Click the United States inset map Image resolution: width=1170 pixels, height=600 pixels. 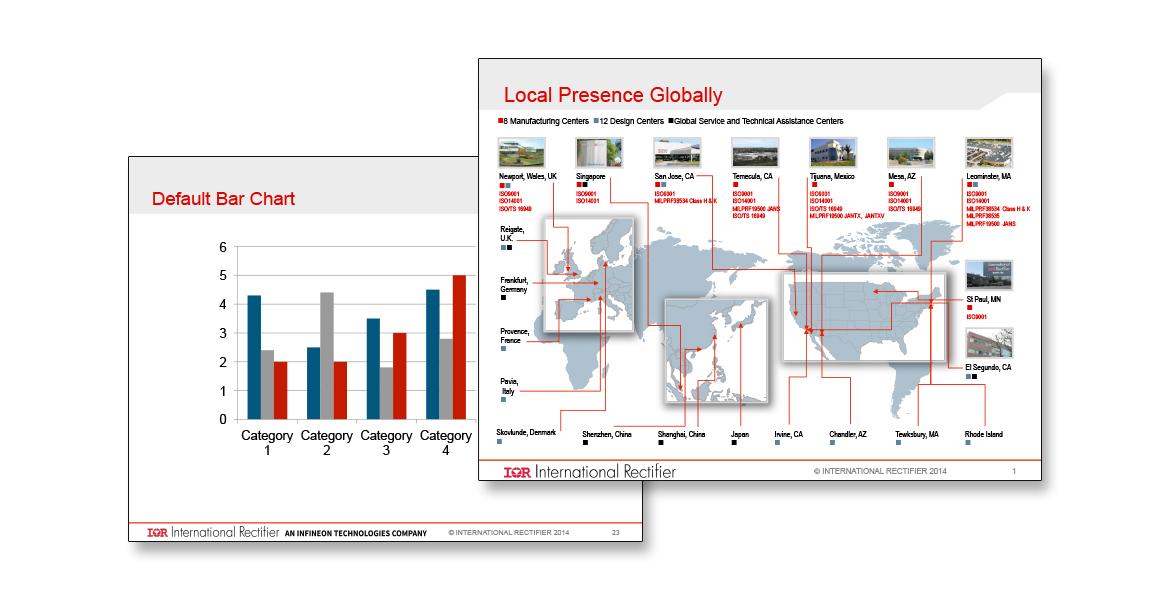pos(862,316)
